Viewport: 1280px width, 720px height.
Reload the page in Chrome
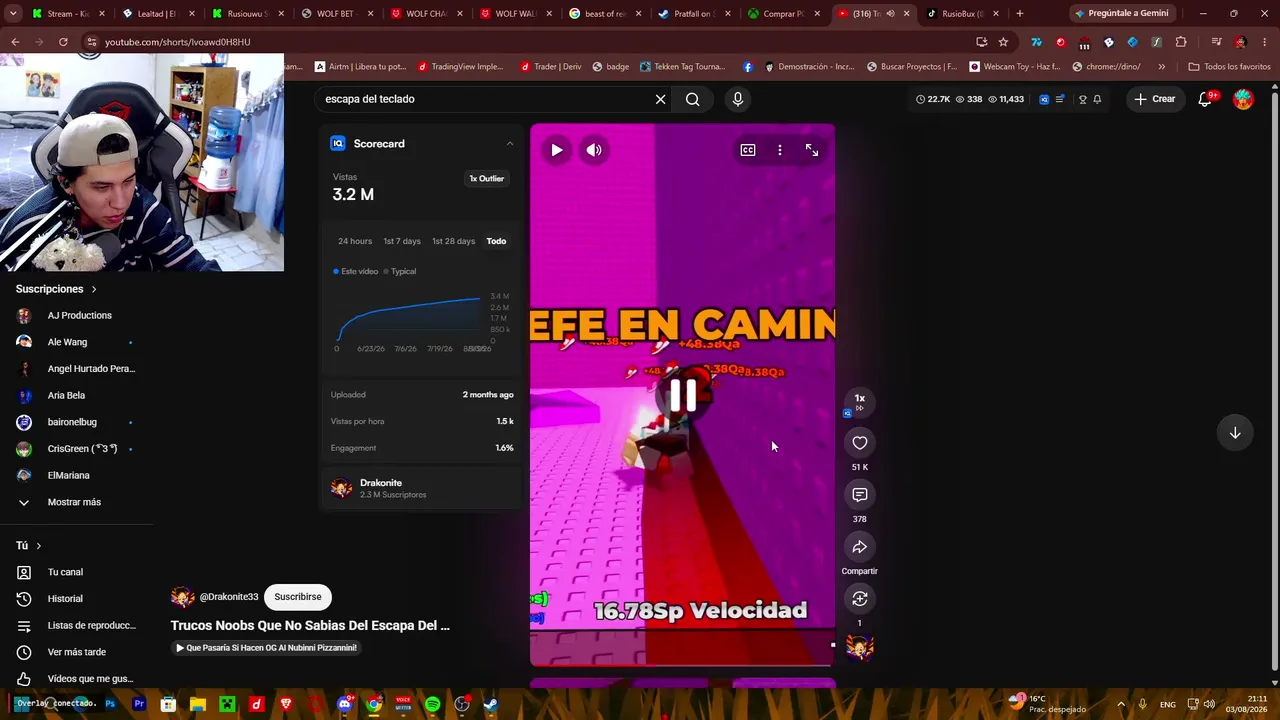(x=63, y=42)
